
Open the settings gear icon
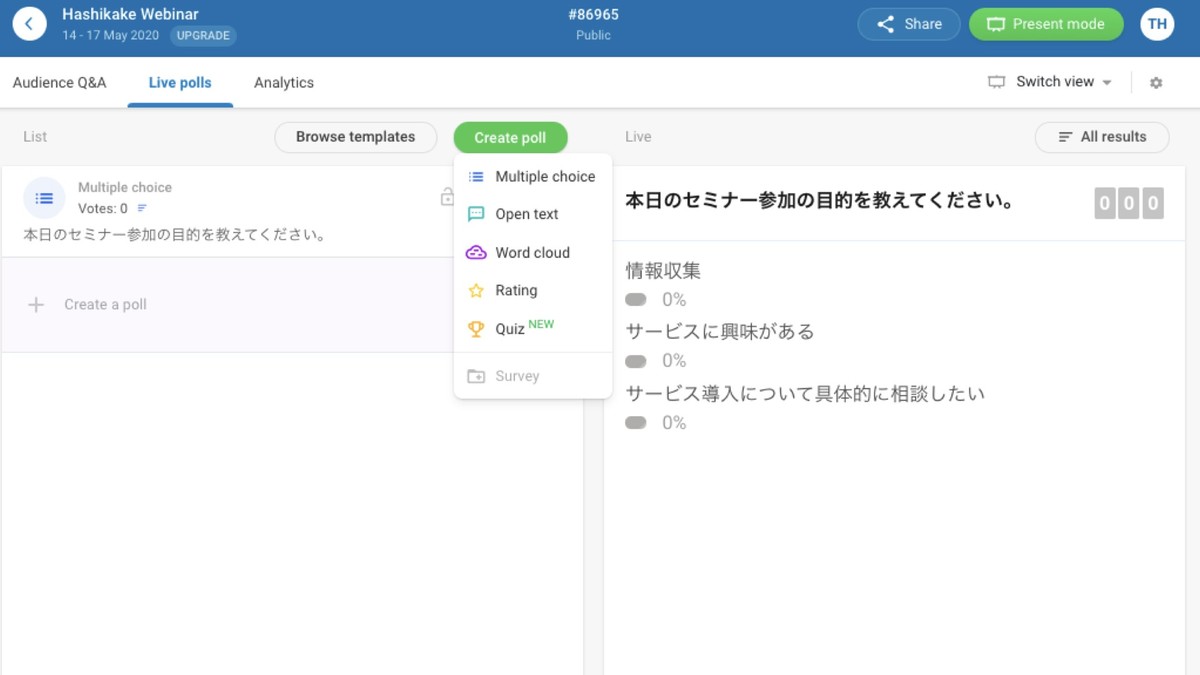click(1156, 83)
